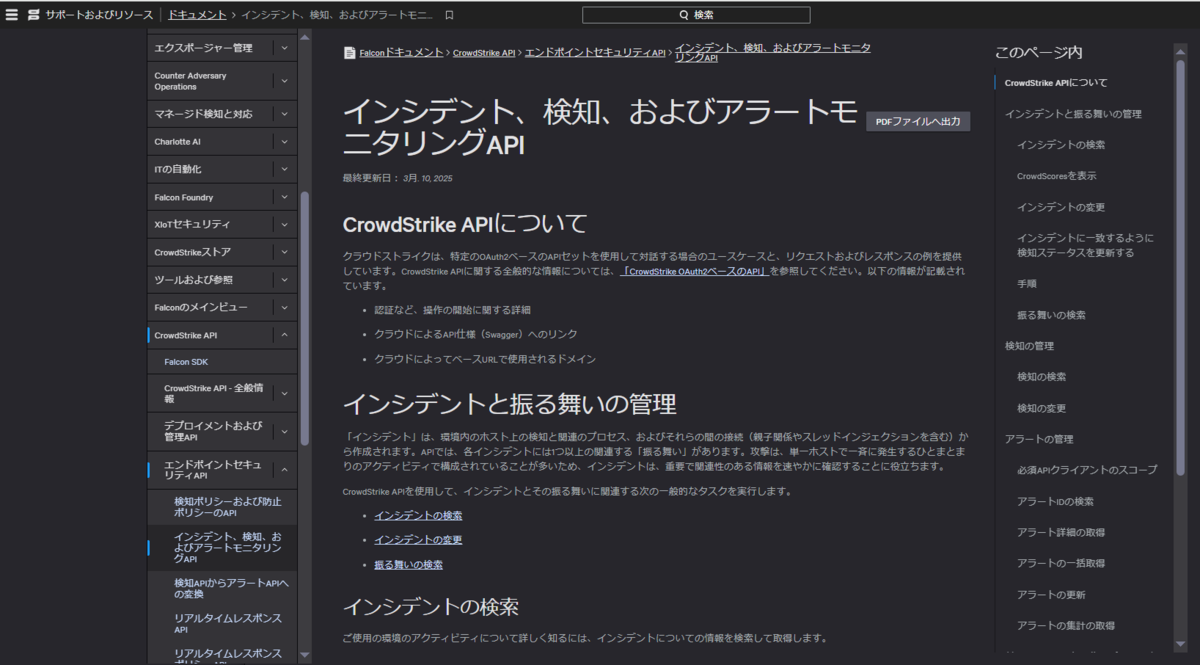The width and height of the screenshot is (1200, 665).
Task: Click the last breadcrumb インシデント、検知…モニタリングAPI
Action: pyautogui.click(x=772, y=53)
